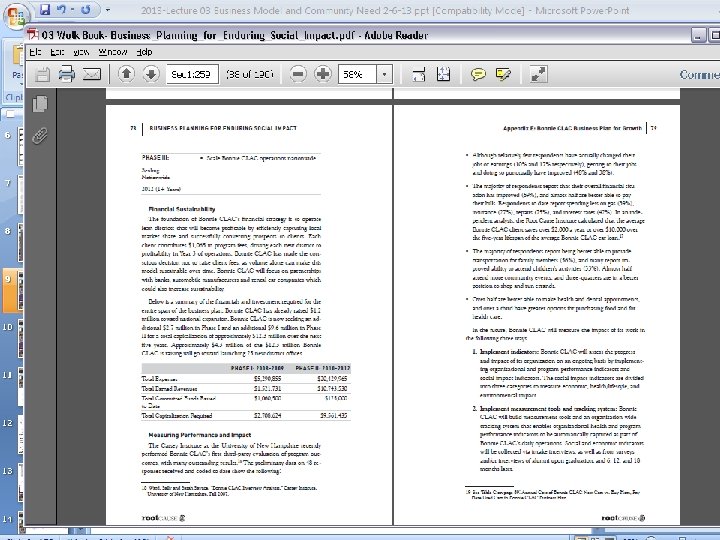The width and height of the screenshot is (720, 540).
Task: Click the page number field
Action: click(x=192, y=74)
